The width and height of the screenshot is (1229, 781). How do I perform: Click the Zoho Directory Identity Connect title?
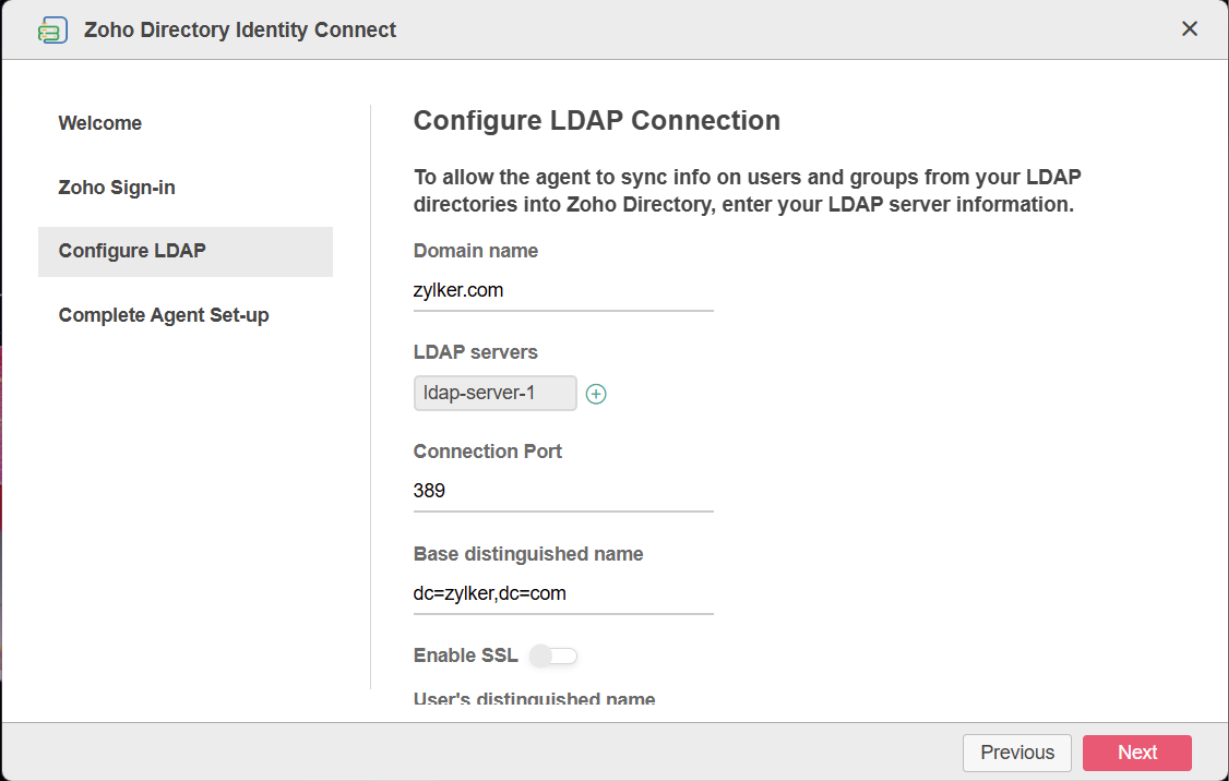coord(240,30)
